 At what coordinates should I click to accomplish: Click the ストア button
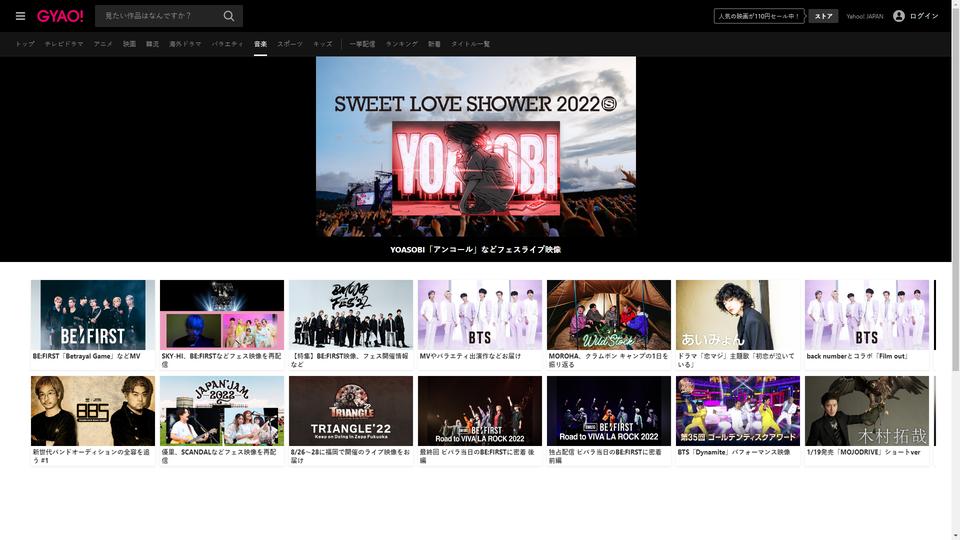[823, 16]
